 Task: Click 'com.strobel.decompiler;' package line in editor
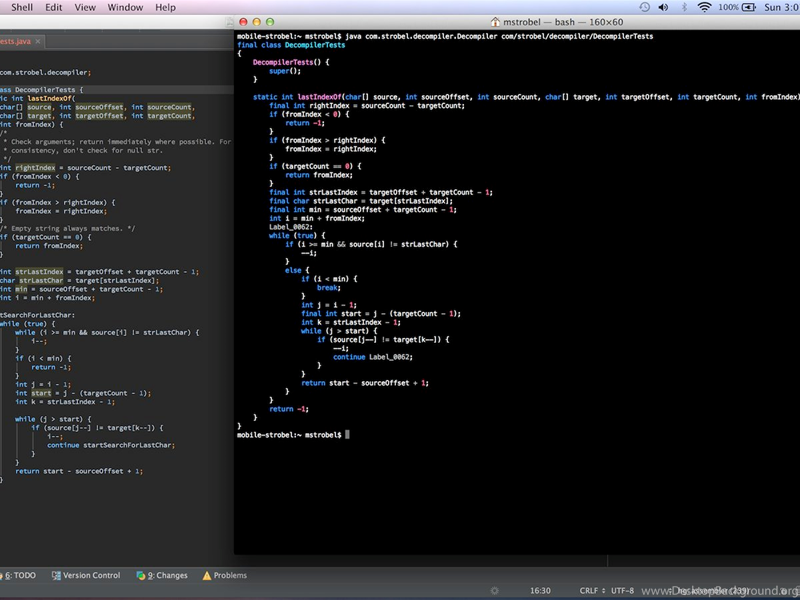click(45, 72)
